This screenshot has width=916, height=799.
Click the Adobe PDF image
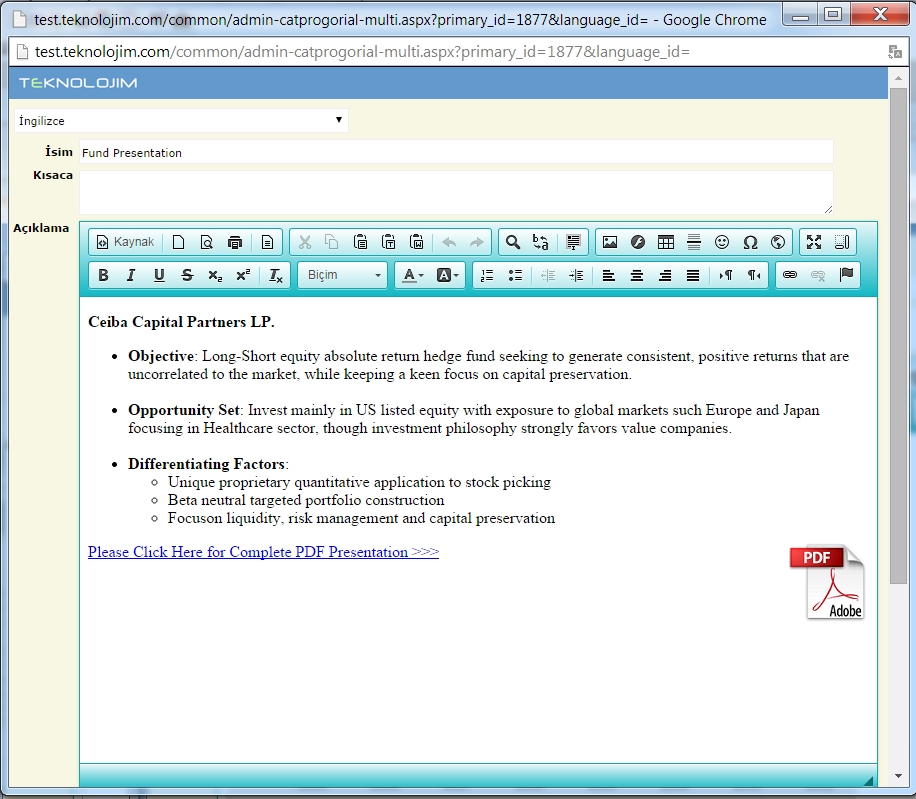point(827,582)
